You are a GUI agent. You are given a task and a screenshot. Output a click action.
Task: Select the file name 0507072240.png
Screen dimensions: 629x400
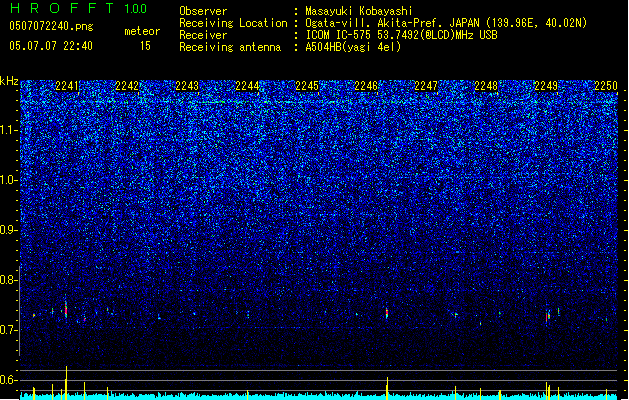click(51, 26)
